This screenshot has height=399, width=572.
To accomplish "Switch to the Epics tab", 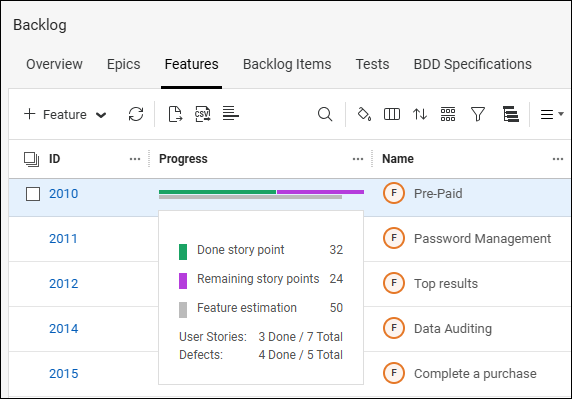I will [x=123, y=64].
